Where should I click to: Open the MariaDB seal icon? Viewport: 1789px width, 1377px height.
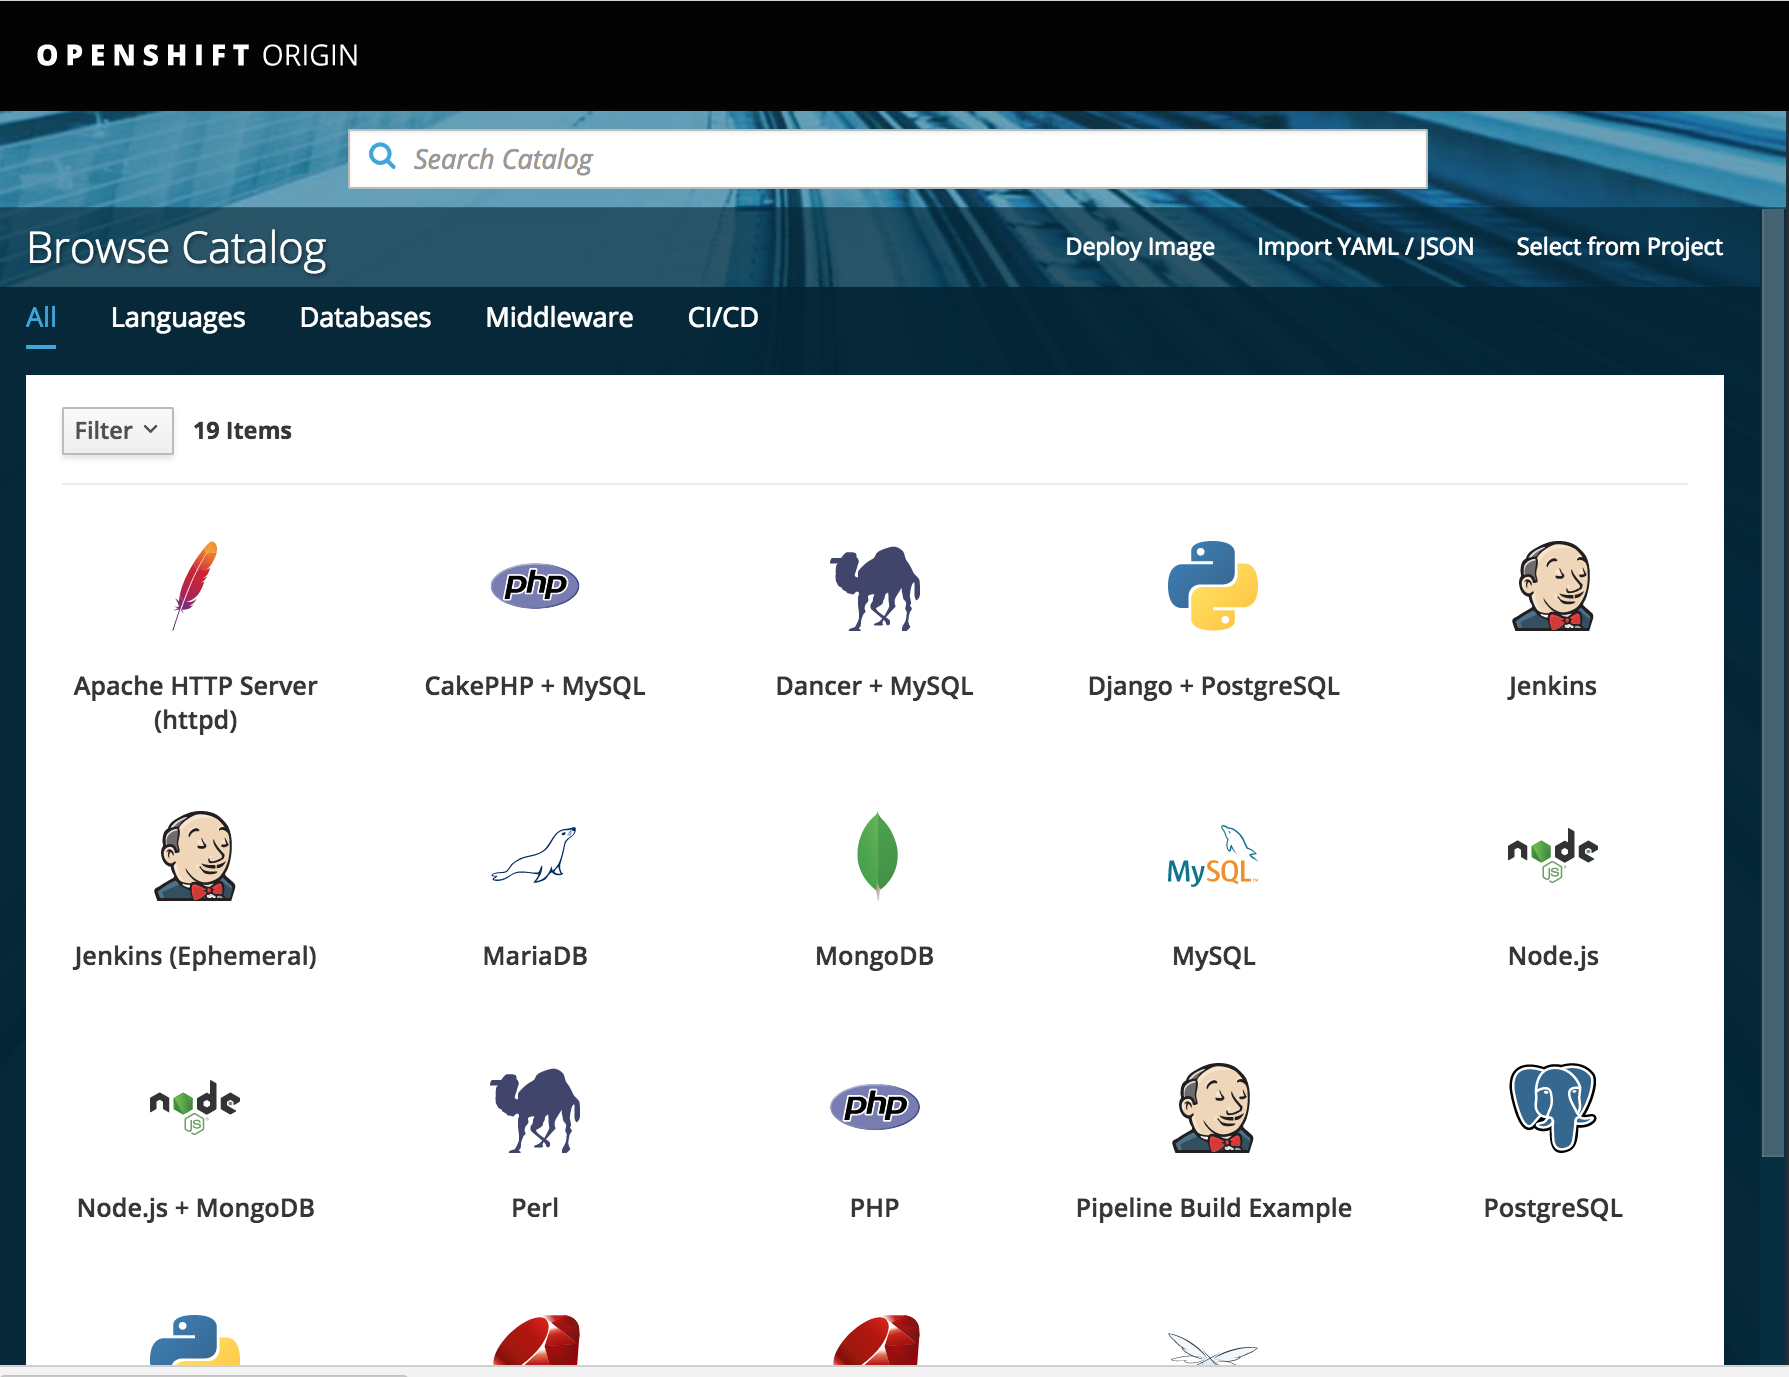[x=535, y=855]
